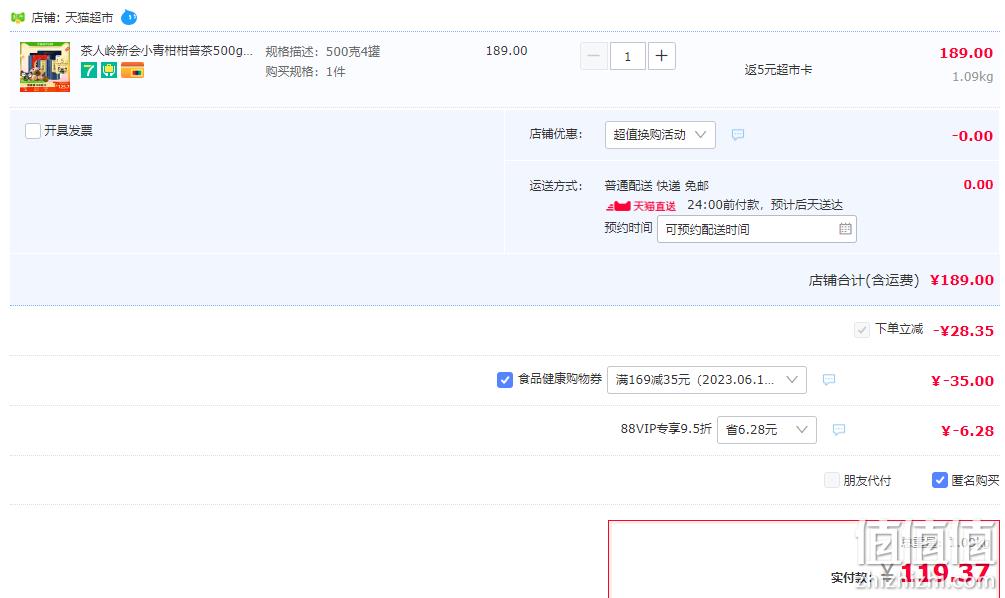
Task: Click the orange credit card badge
Action: click(133, 70)
